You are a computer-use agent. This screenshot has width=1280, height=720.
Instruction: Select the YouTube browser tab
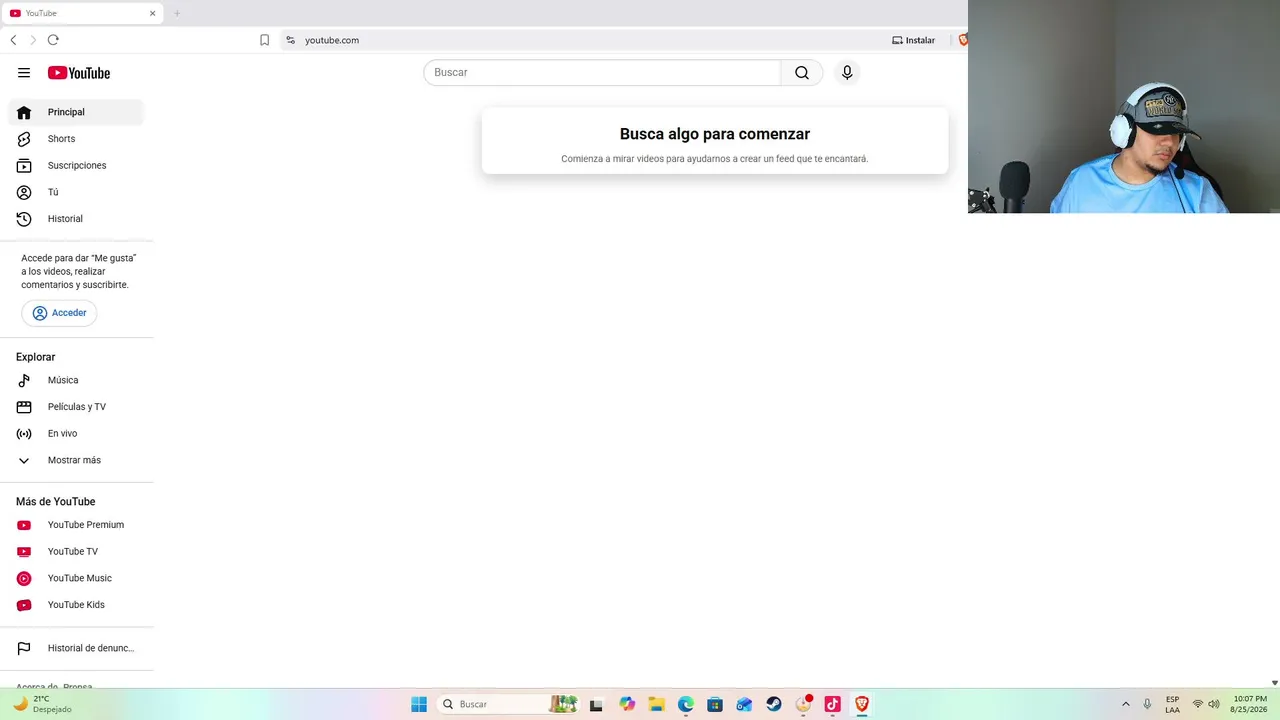coord(82,13)
